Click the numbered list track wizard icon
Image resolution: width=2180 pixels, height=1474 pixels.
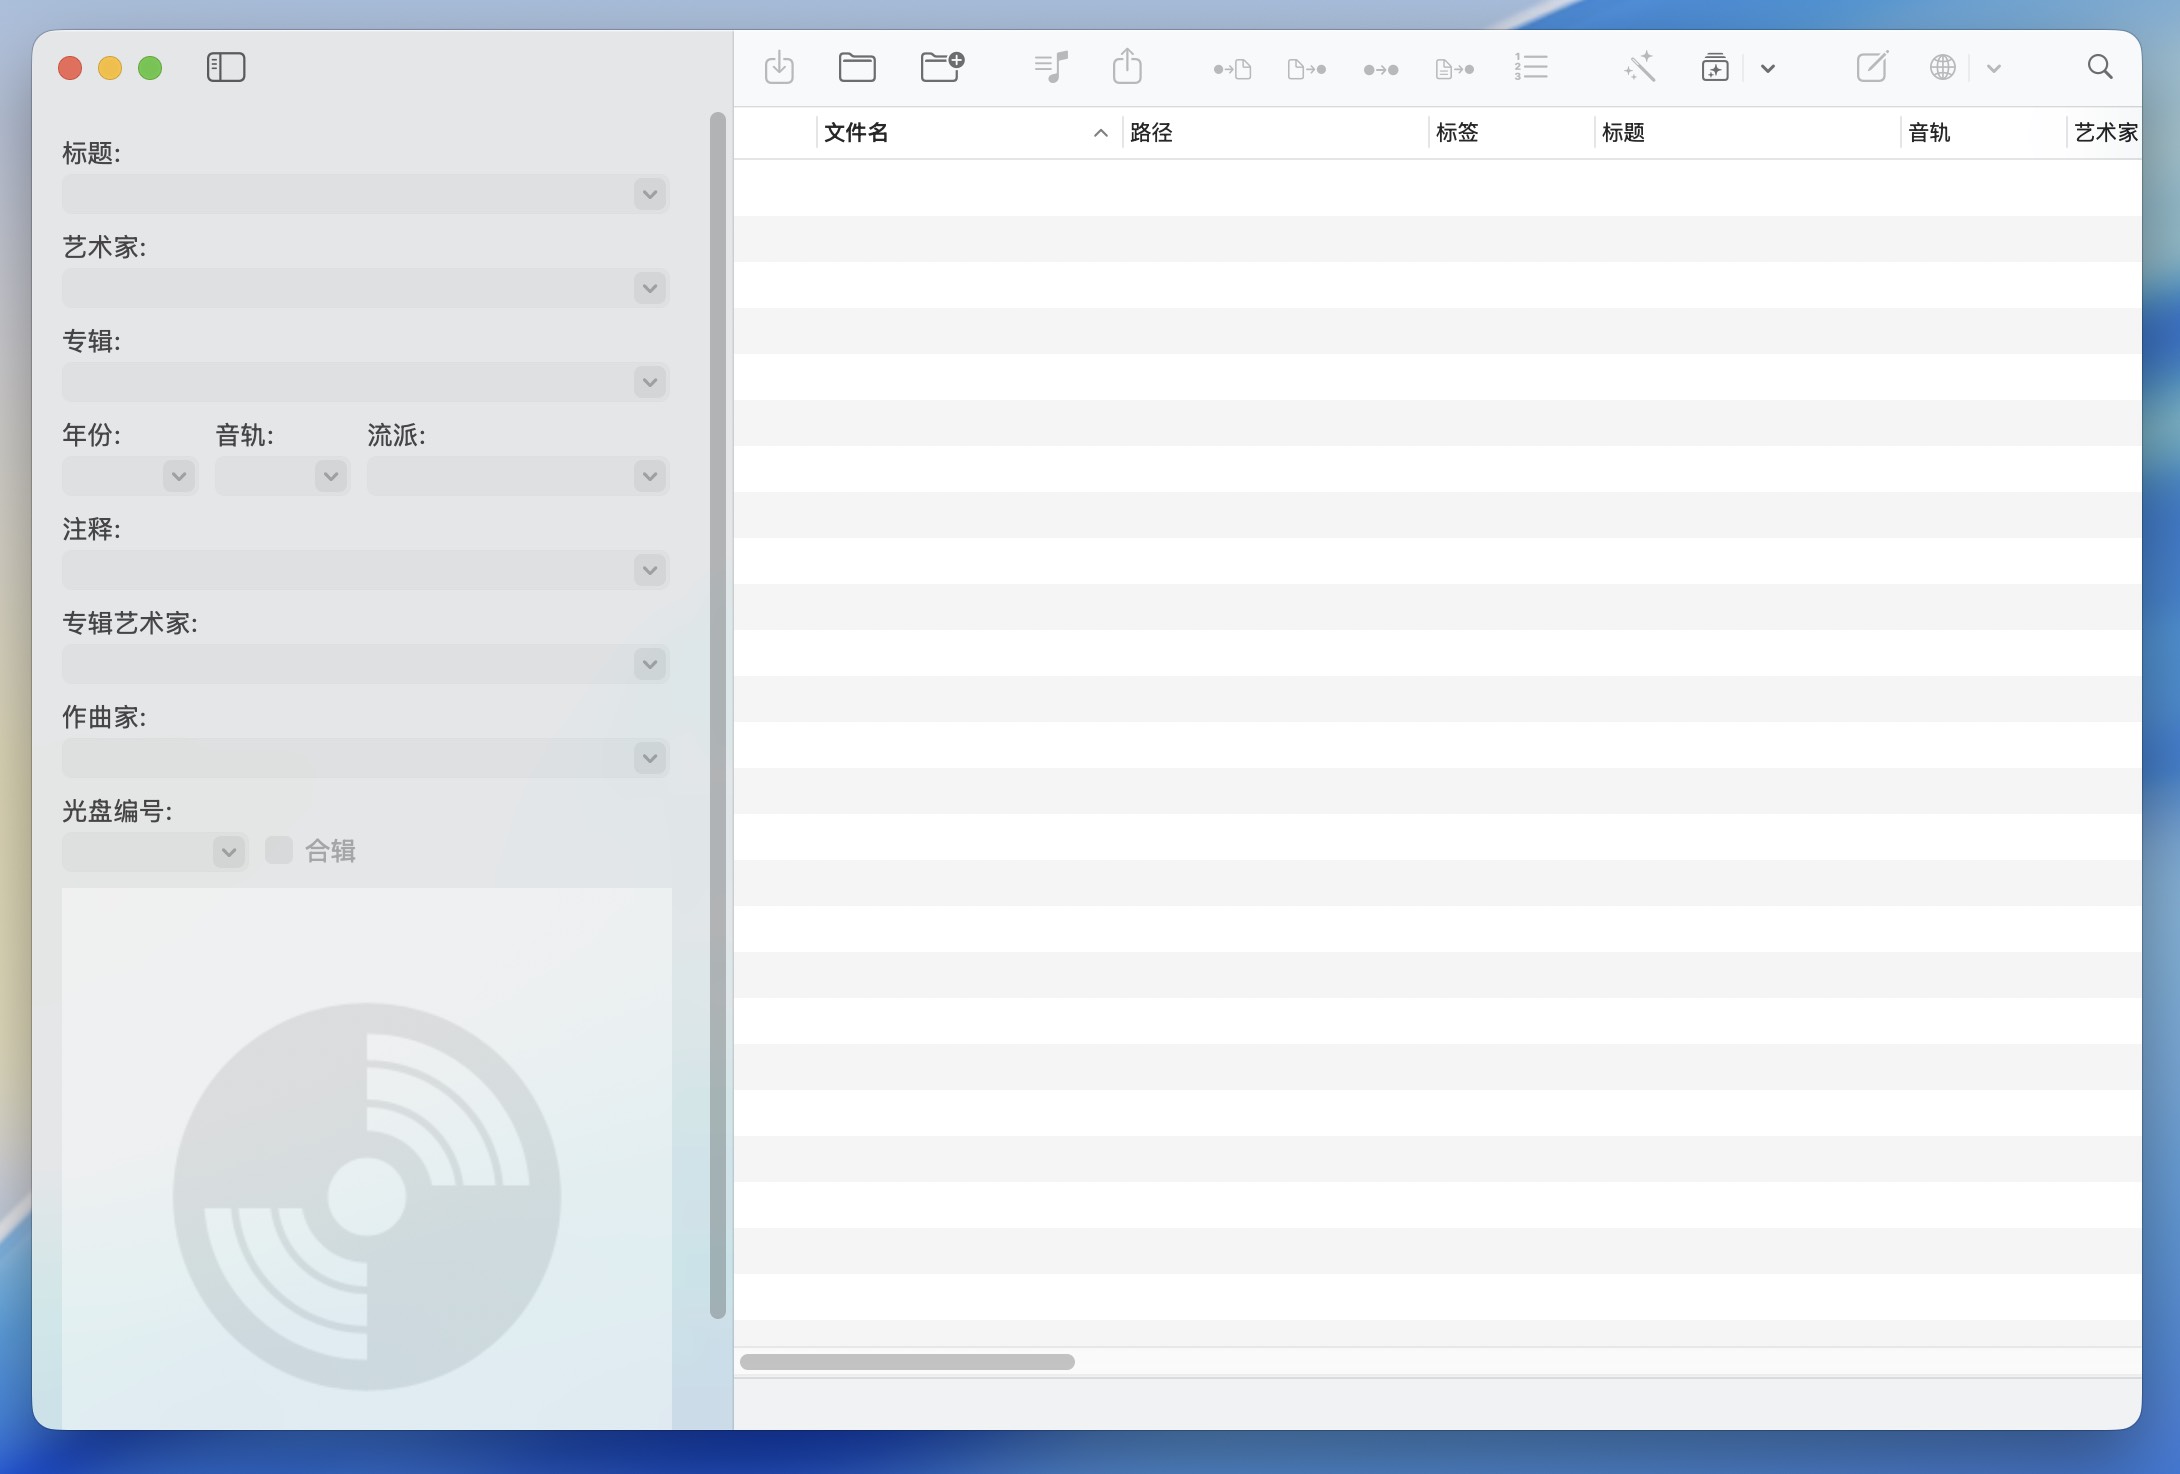click(1531, 68)
